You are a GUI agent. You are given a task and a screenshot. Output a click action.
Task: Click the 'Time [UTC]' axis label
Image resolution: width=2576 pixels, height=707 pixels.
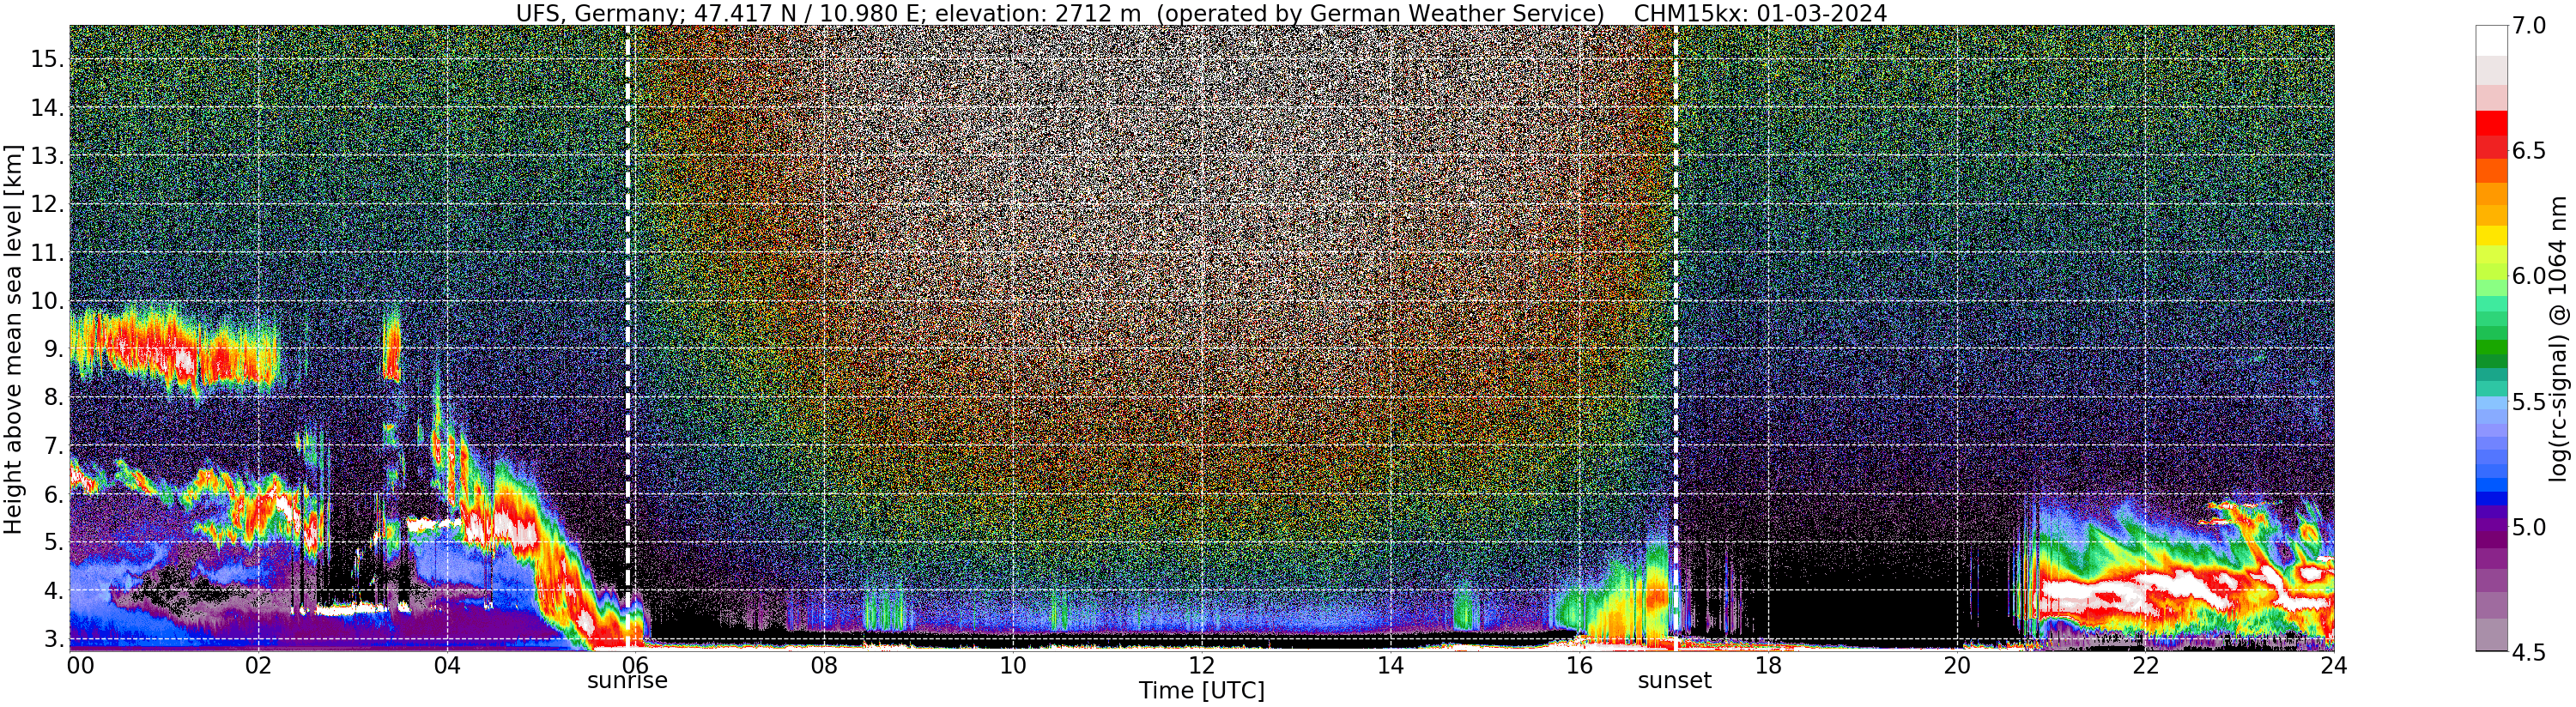1201,691
